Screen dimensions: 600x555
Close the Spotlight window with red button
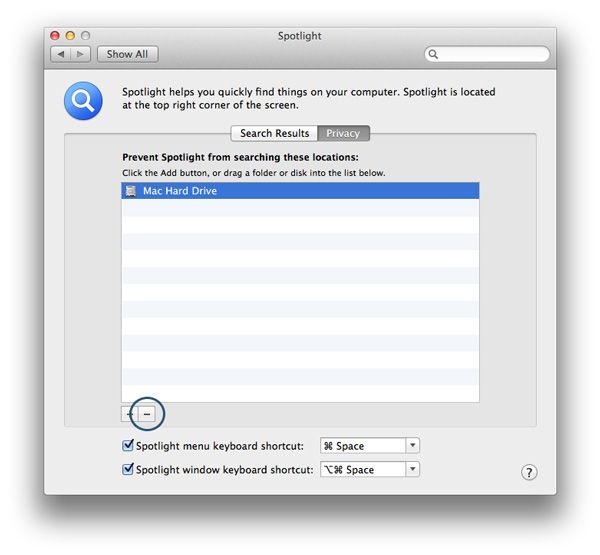click(x=55, y=36)
